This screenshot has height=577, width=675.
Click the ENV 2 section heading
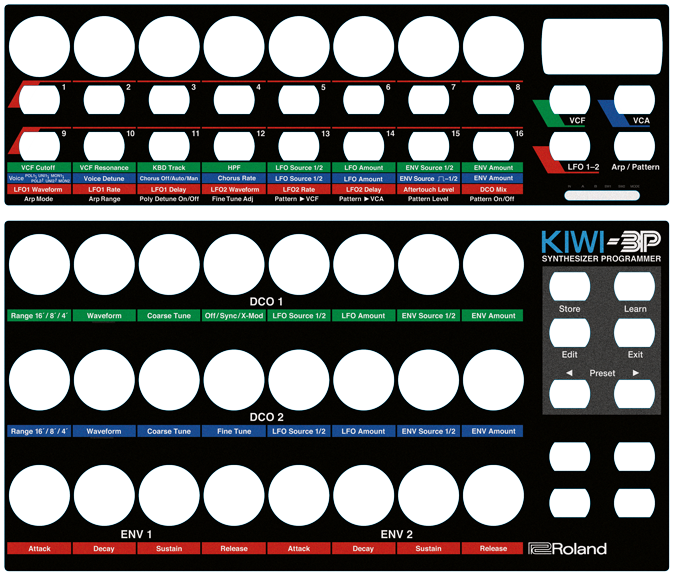[396, 534]
